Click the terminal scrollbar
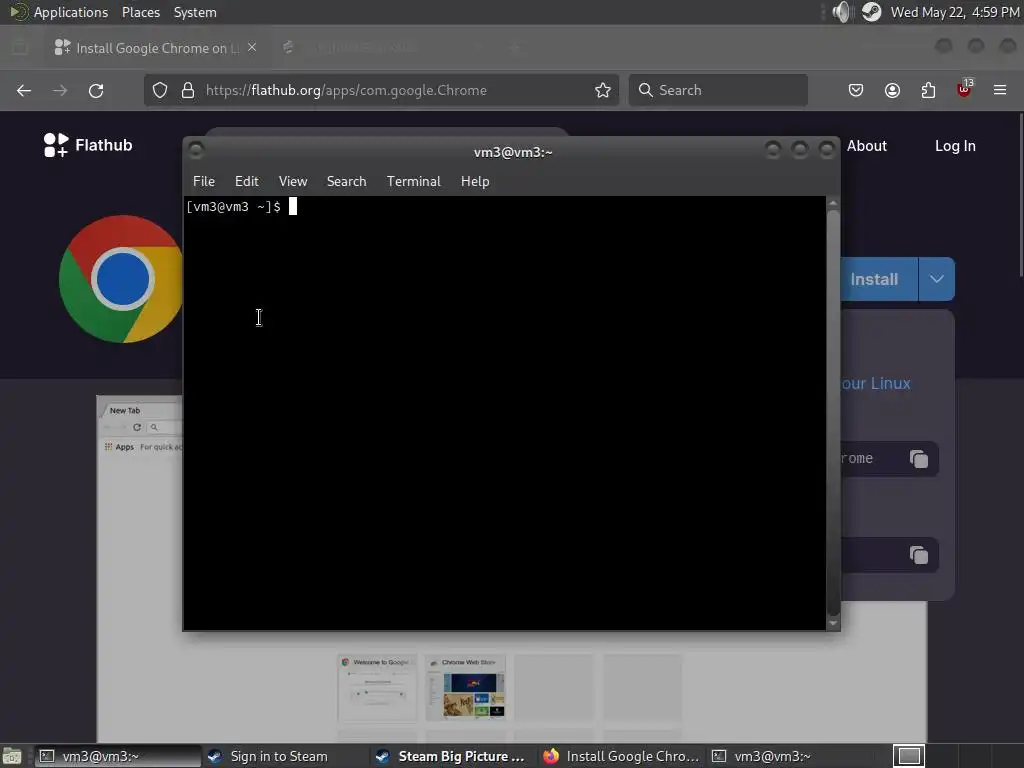 point(833,413)
